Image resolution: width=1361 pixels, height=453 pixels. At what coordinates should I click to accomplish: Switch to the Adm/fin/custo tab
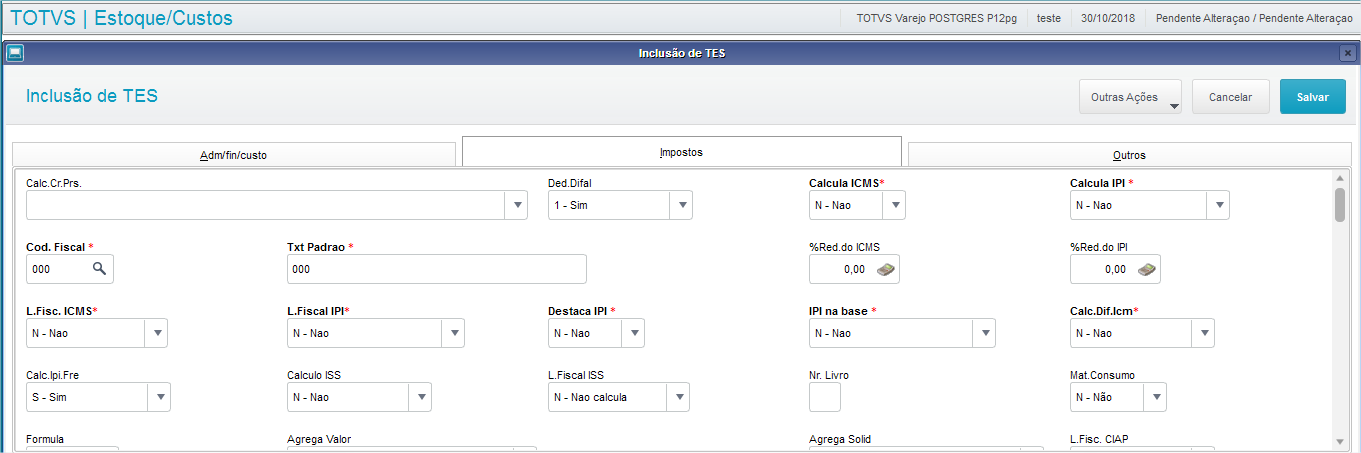pos(233,155)
